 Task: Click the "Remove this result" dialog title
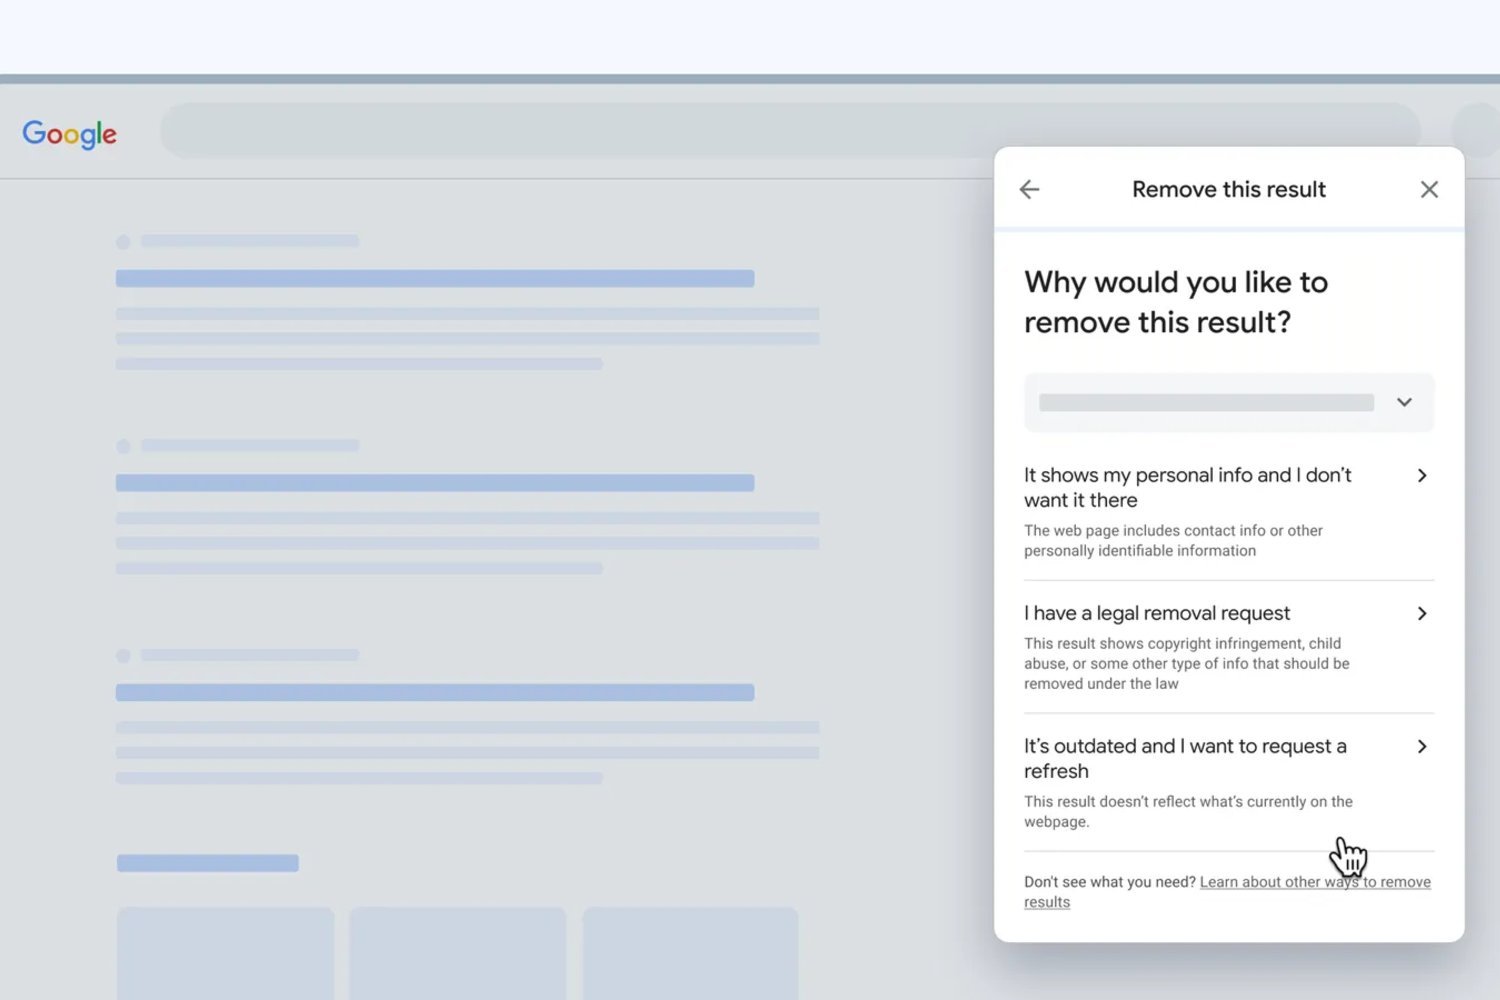(x=1229, y=189)
